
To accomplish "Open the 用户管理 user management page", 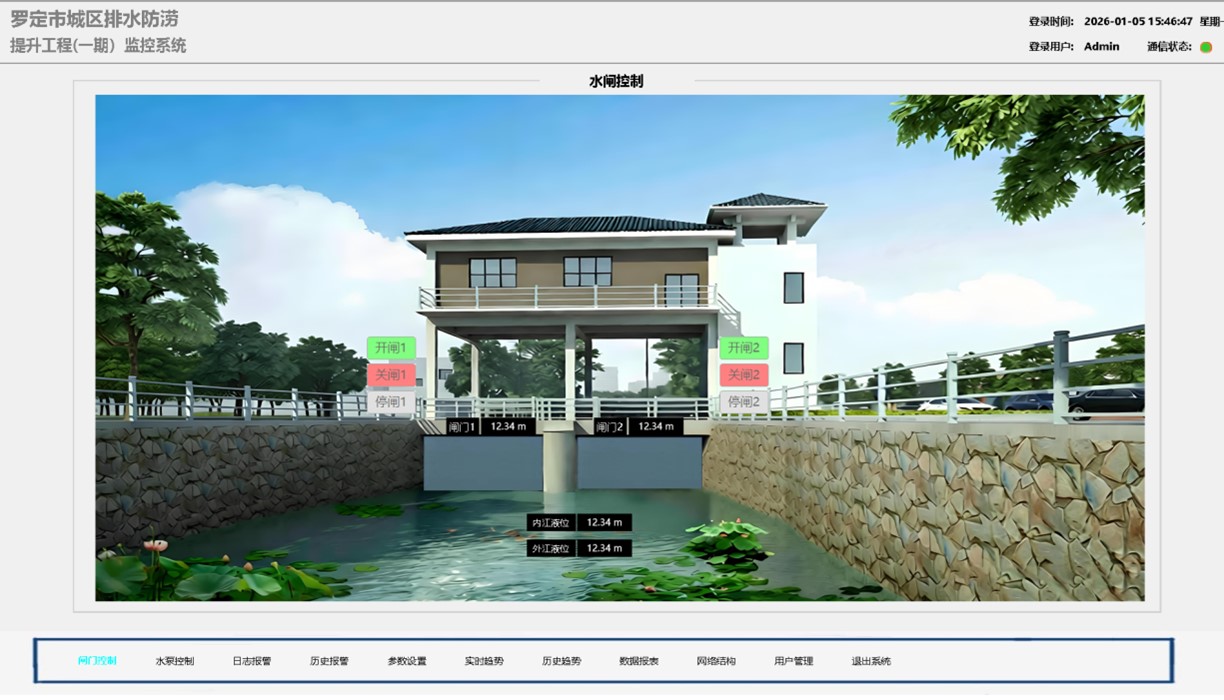I will coord(794,661).
